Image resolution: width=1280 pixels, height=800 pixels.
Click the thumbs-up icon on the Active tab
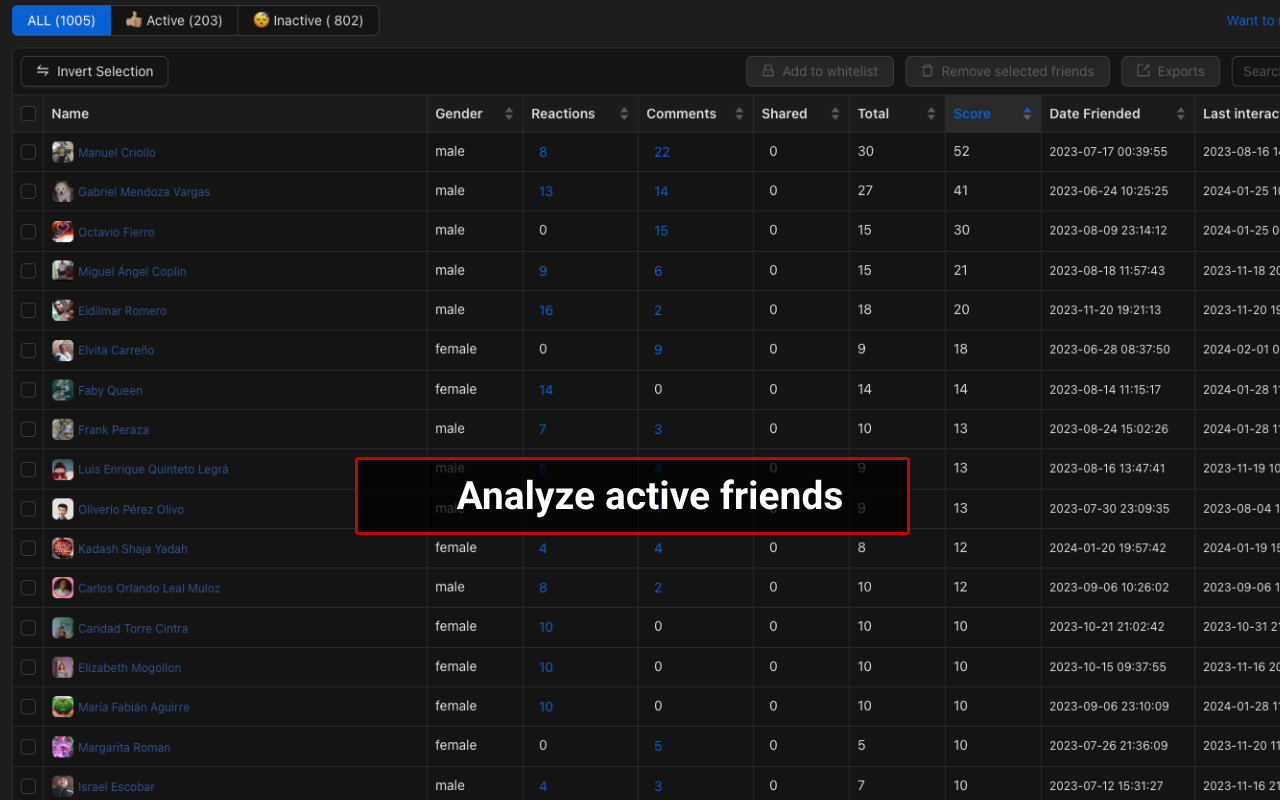[133, 19]
